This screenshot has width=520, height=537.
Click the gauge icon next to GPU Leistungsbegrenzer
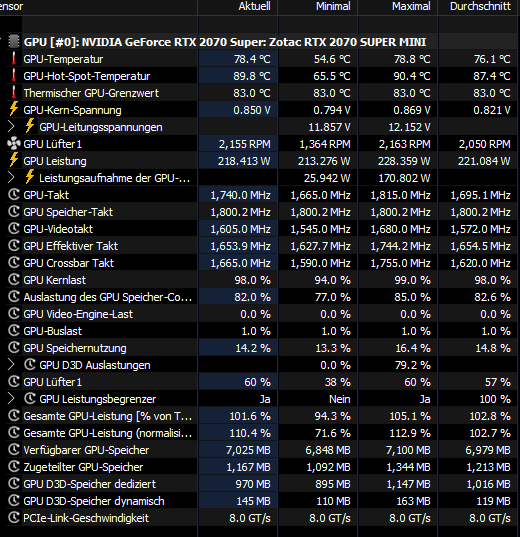30,399
